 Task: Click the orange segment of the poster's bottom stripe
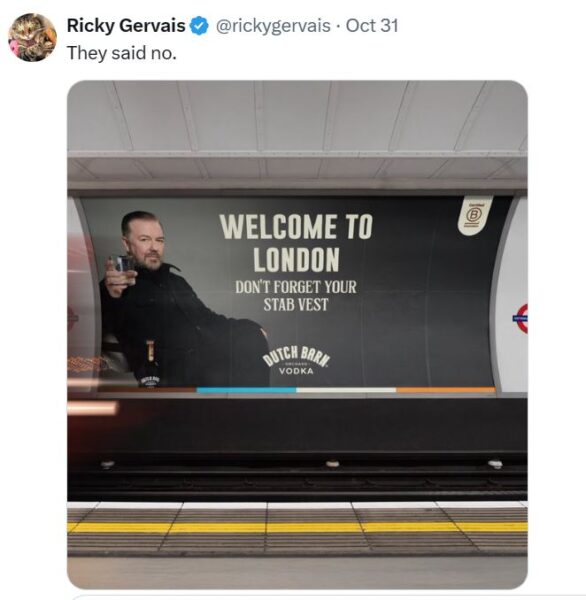(446, 390)
